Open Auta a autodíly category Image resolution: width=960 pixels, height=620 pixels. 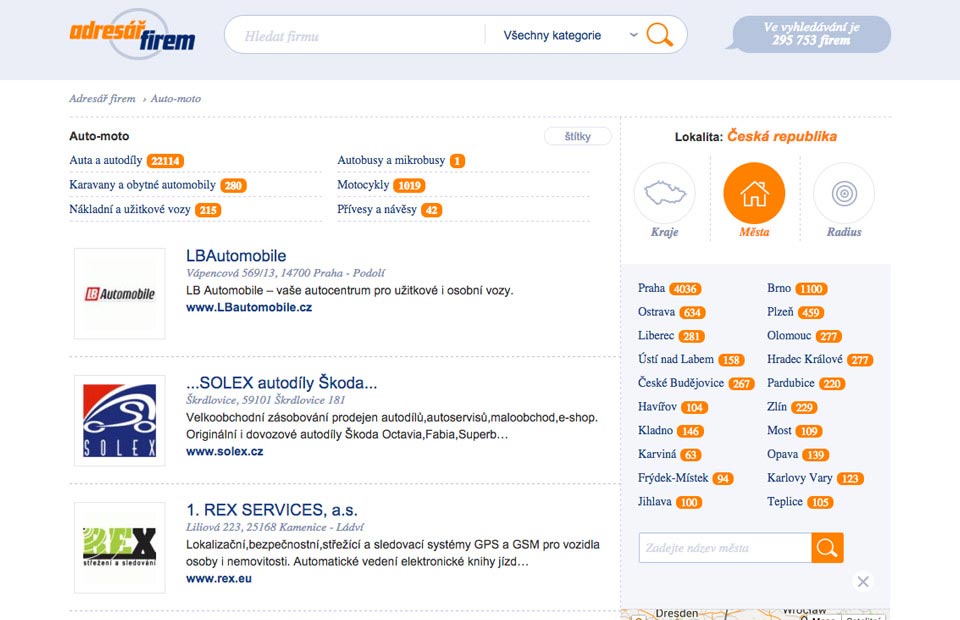coord(105,160)
